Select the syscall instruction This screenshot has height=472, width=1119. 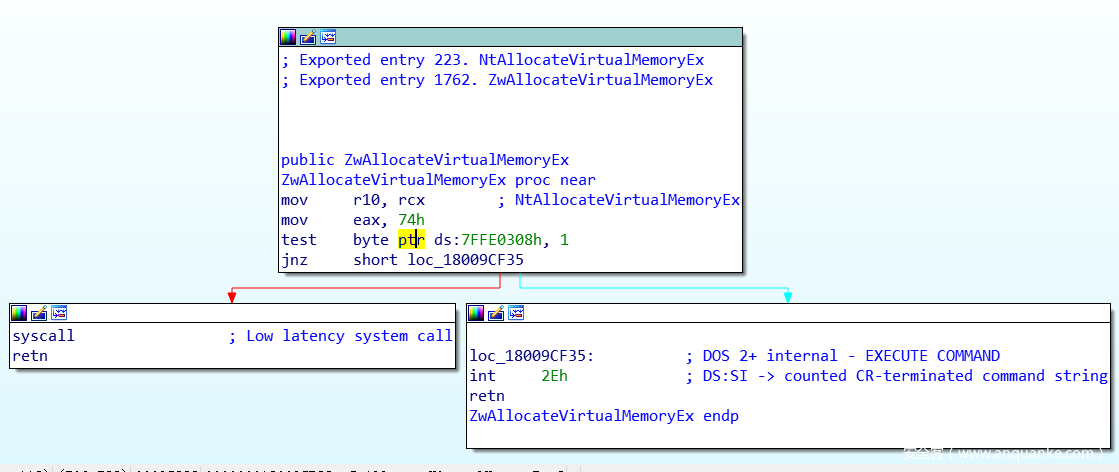(x=43, y=336)
